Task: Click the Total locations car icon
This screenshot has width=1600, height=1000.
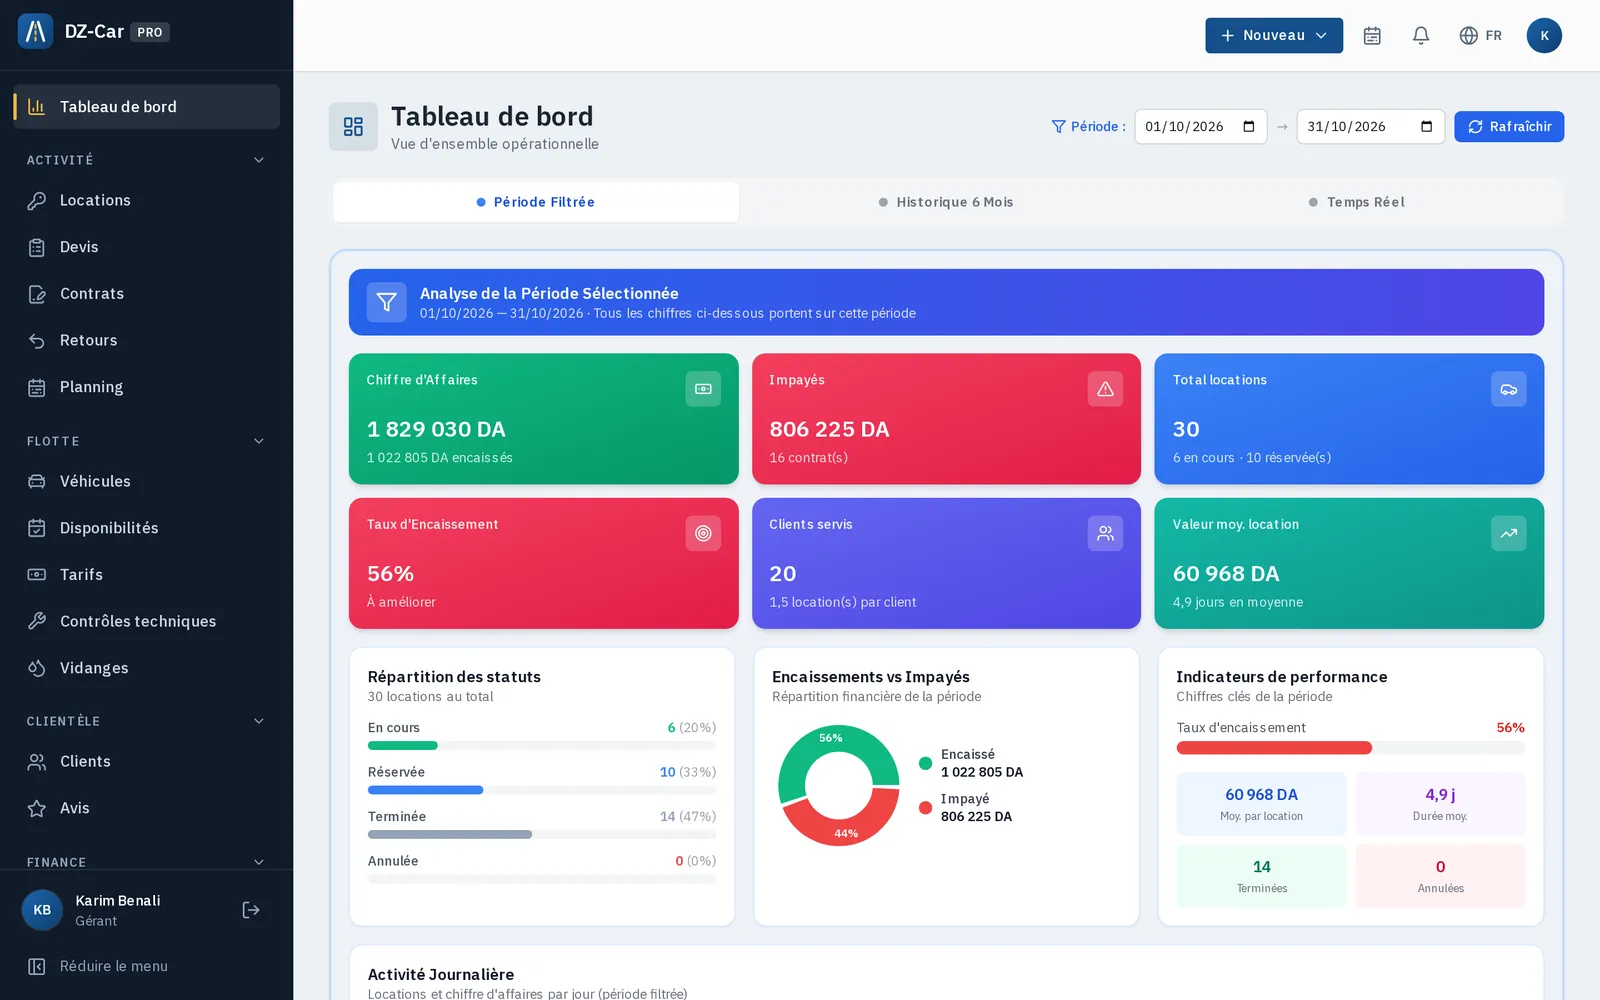Action: pyautogui.click(x=1508, y=389)
